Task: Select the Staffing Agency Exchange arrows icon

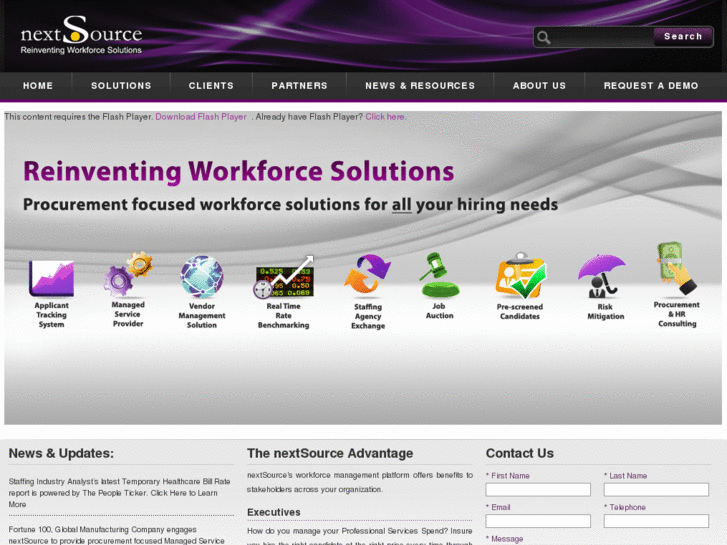Action: [x=368, y=274]
